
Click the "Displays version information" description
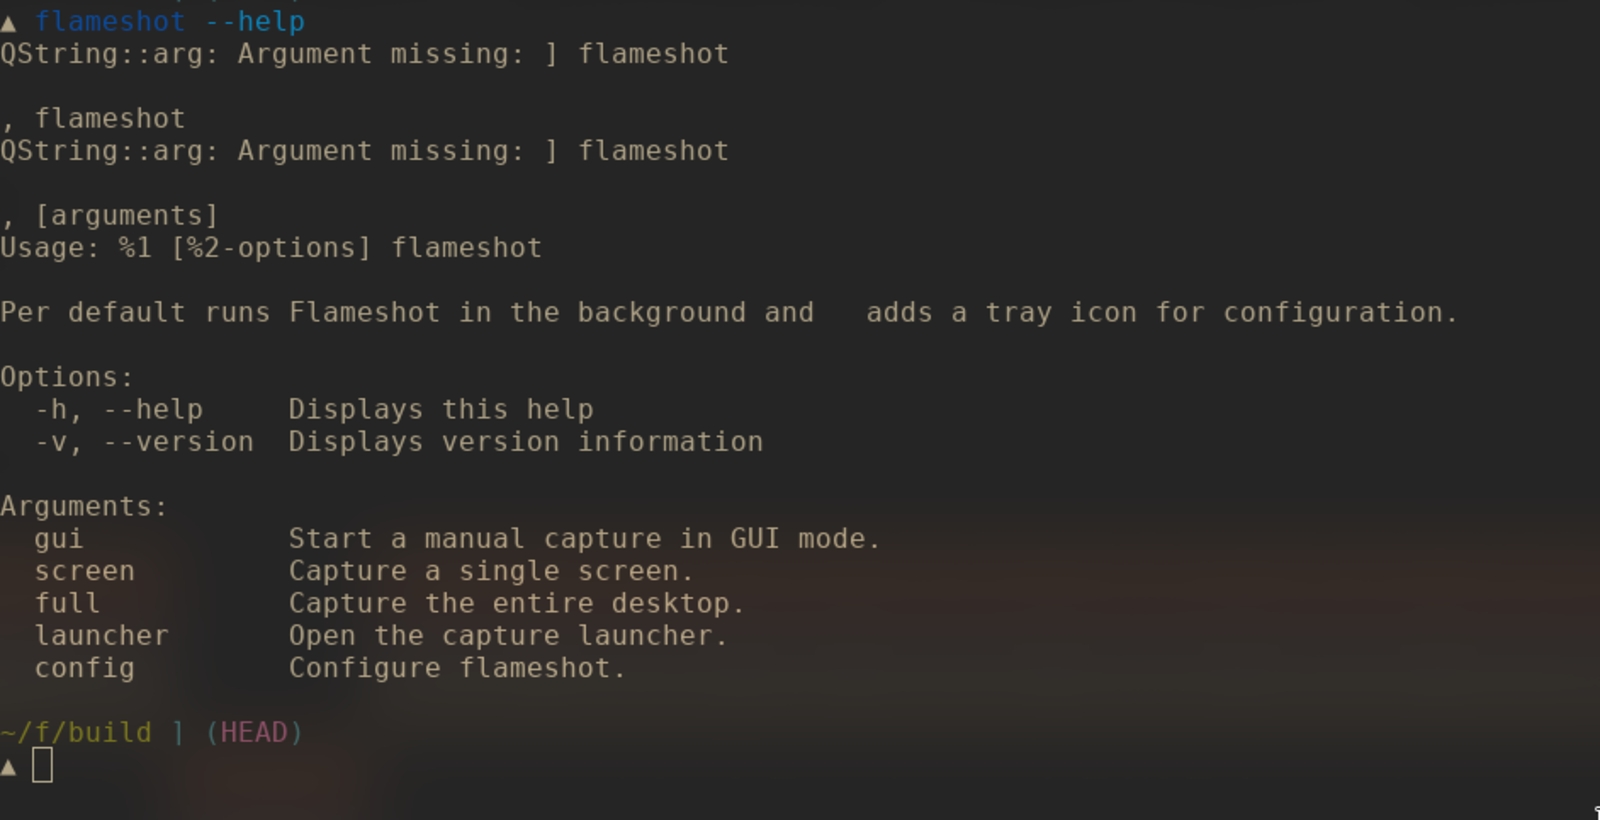point(525,442)
